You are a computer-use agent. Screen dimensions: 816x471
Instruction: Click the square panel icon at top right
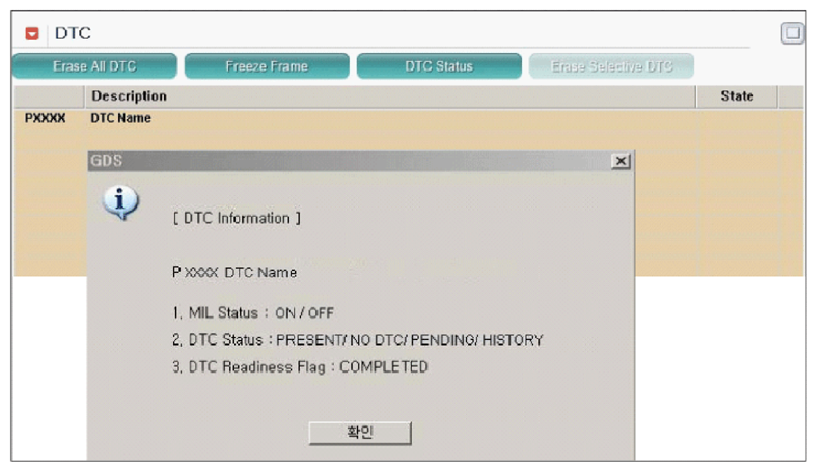point(792,33)
